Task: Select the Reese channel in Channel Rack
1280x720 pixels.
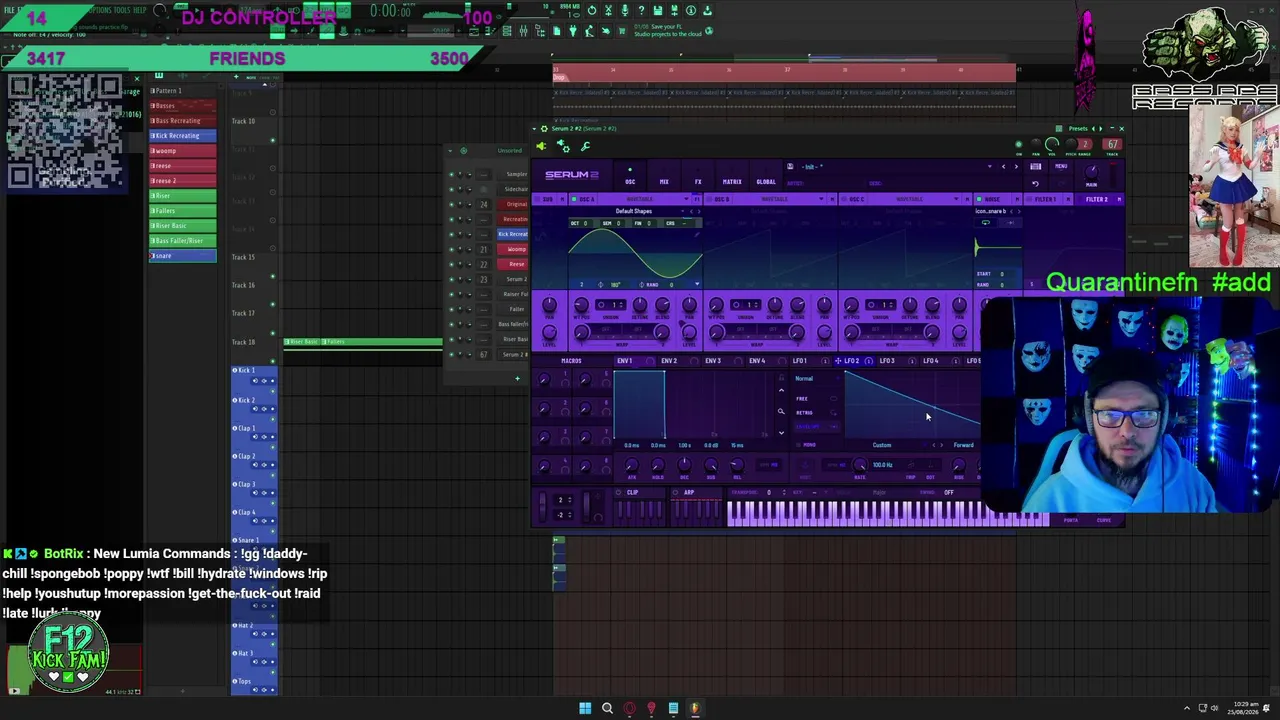Action: (x=513, y=264)
